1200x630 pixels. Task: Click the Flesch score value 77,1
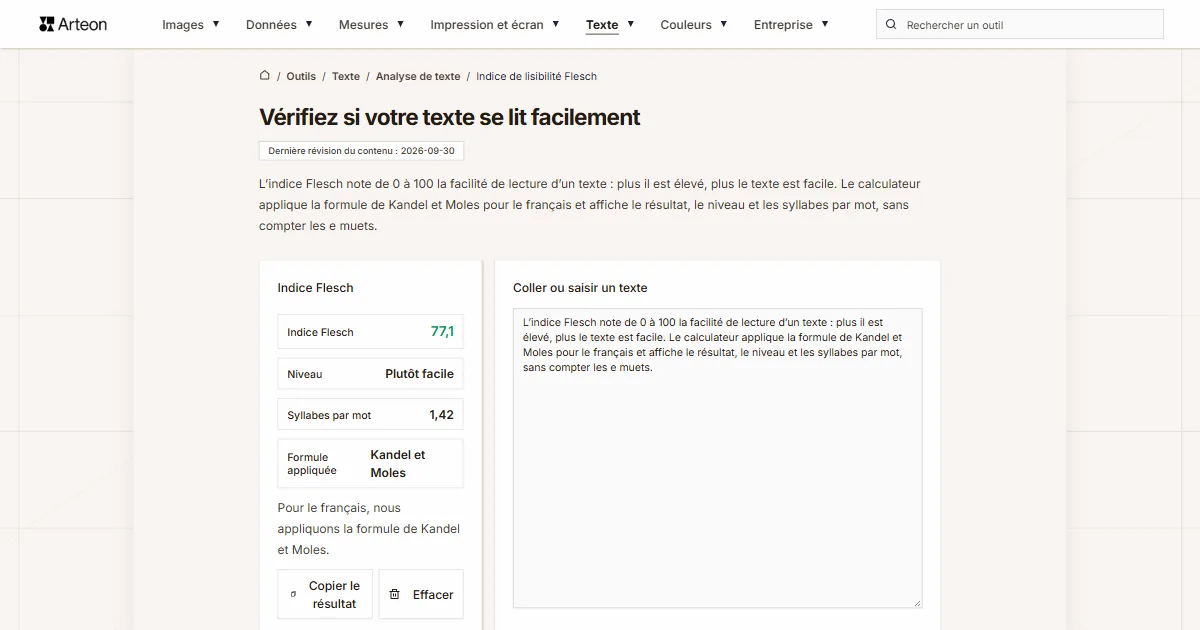click(x=442, y=331)
